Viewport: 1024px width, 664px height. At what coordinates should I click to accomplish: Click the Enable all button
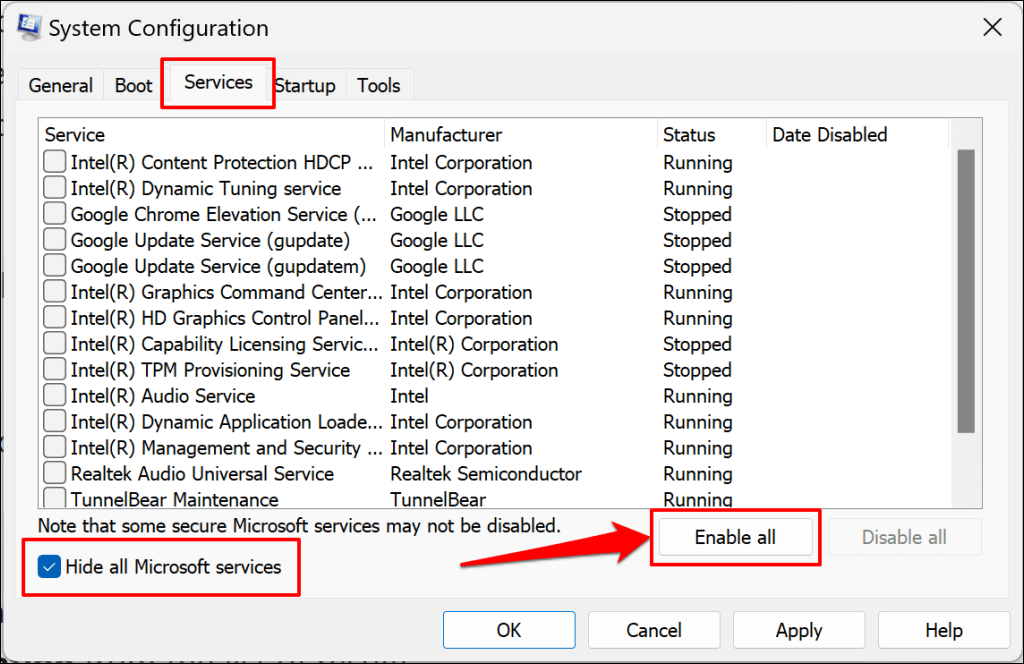point(735,537)
